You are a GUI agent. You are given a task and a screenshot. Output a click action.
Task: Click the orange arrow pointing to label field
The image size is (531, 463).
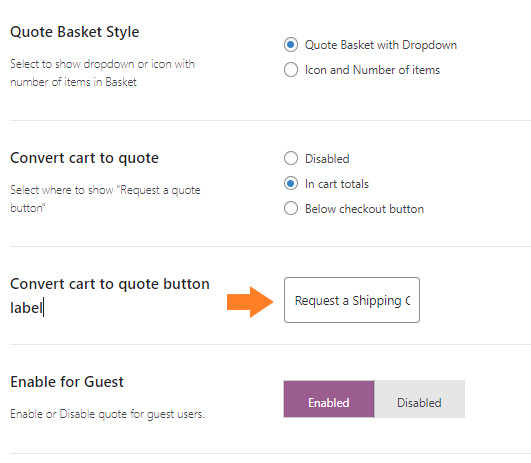(x=250, y=302)
